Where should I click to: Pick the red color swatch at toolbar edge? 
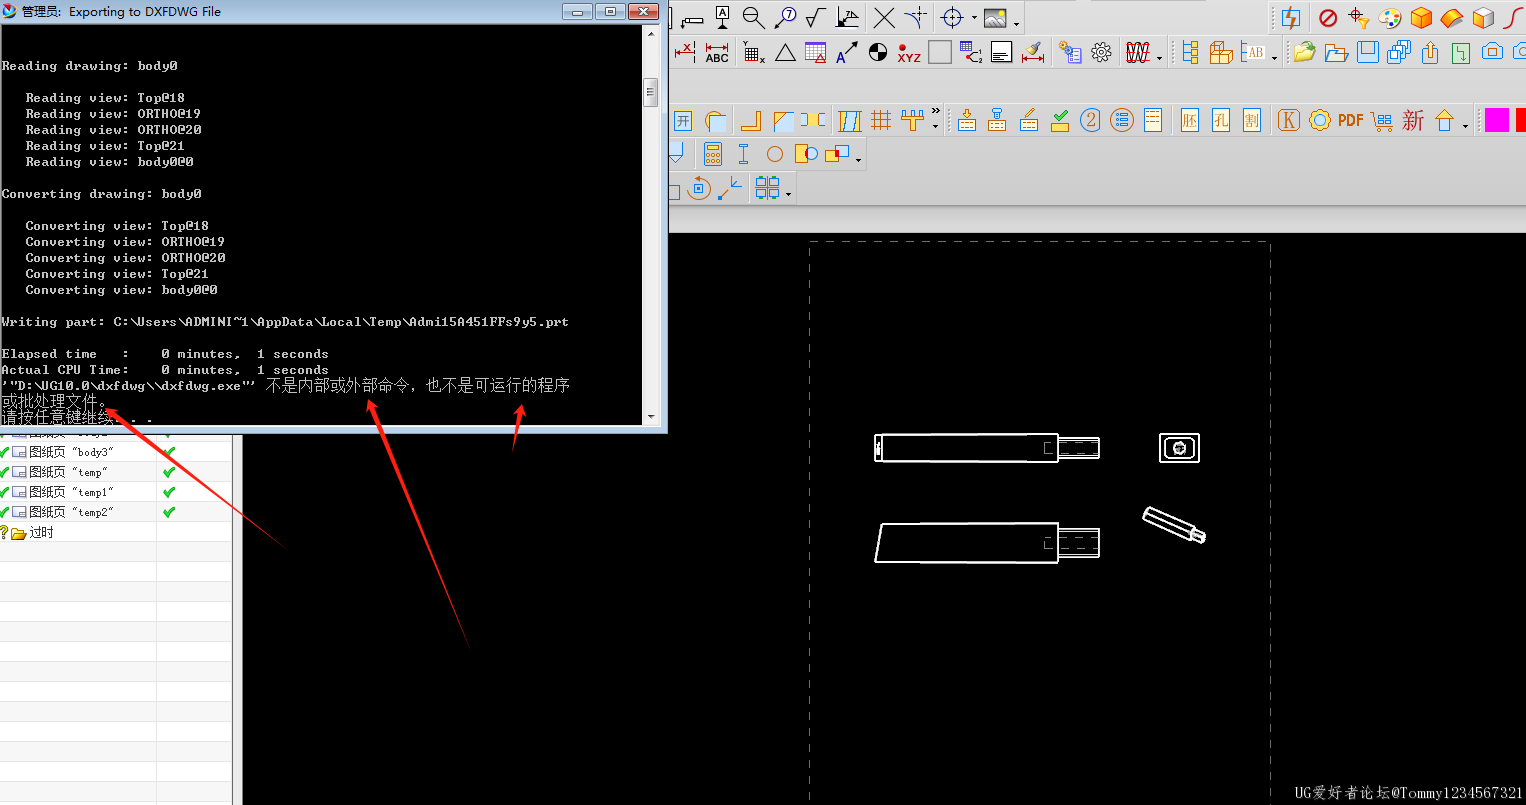click(1521, 120)
